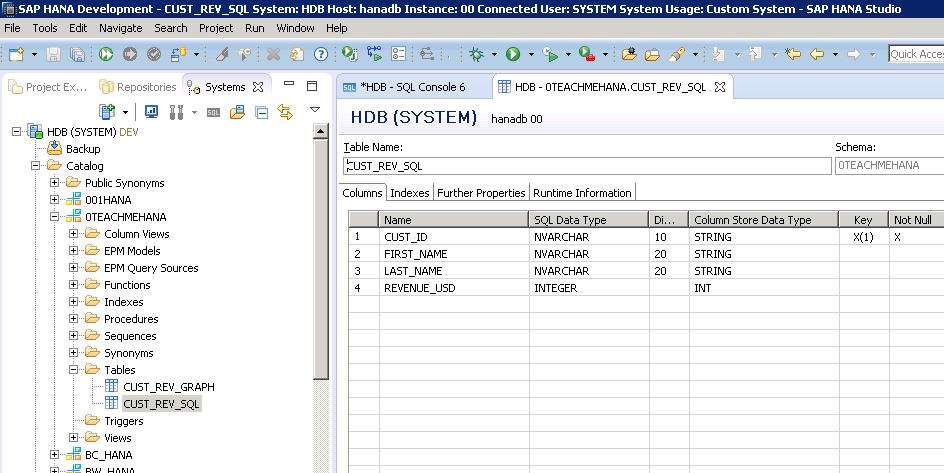Expand the Procedures folder
This screenshot has width=944, height=473.
point(73,318)
